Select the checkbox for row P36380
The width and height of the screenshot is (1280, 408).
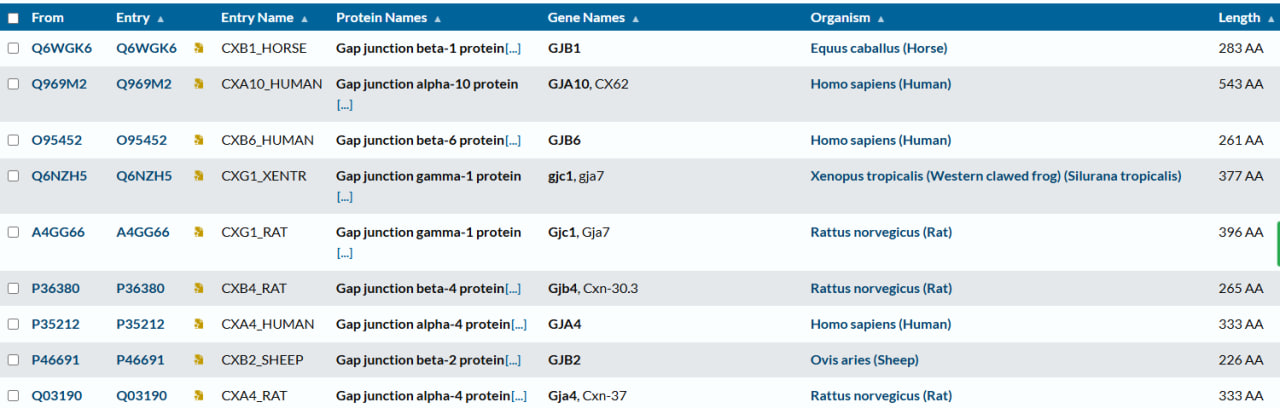click(13, 288)
